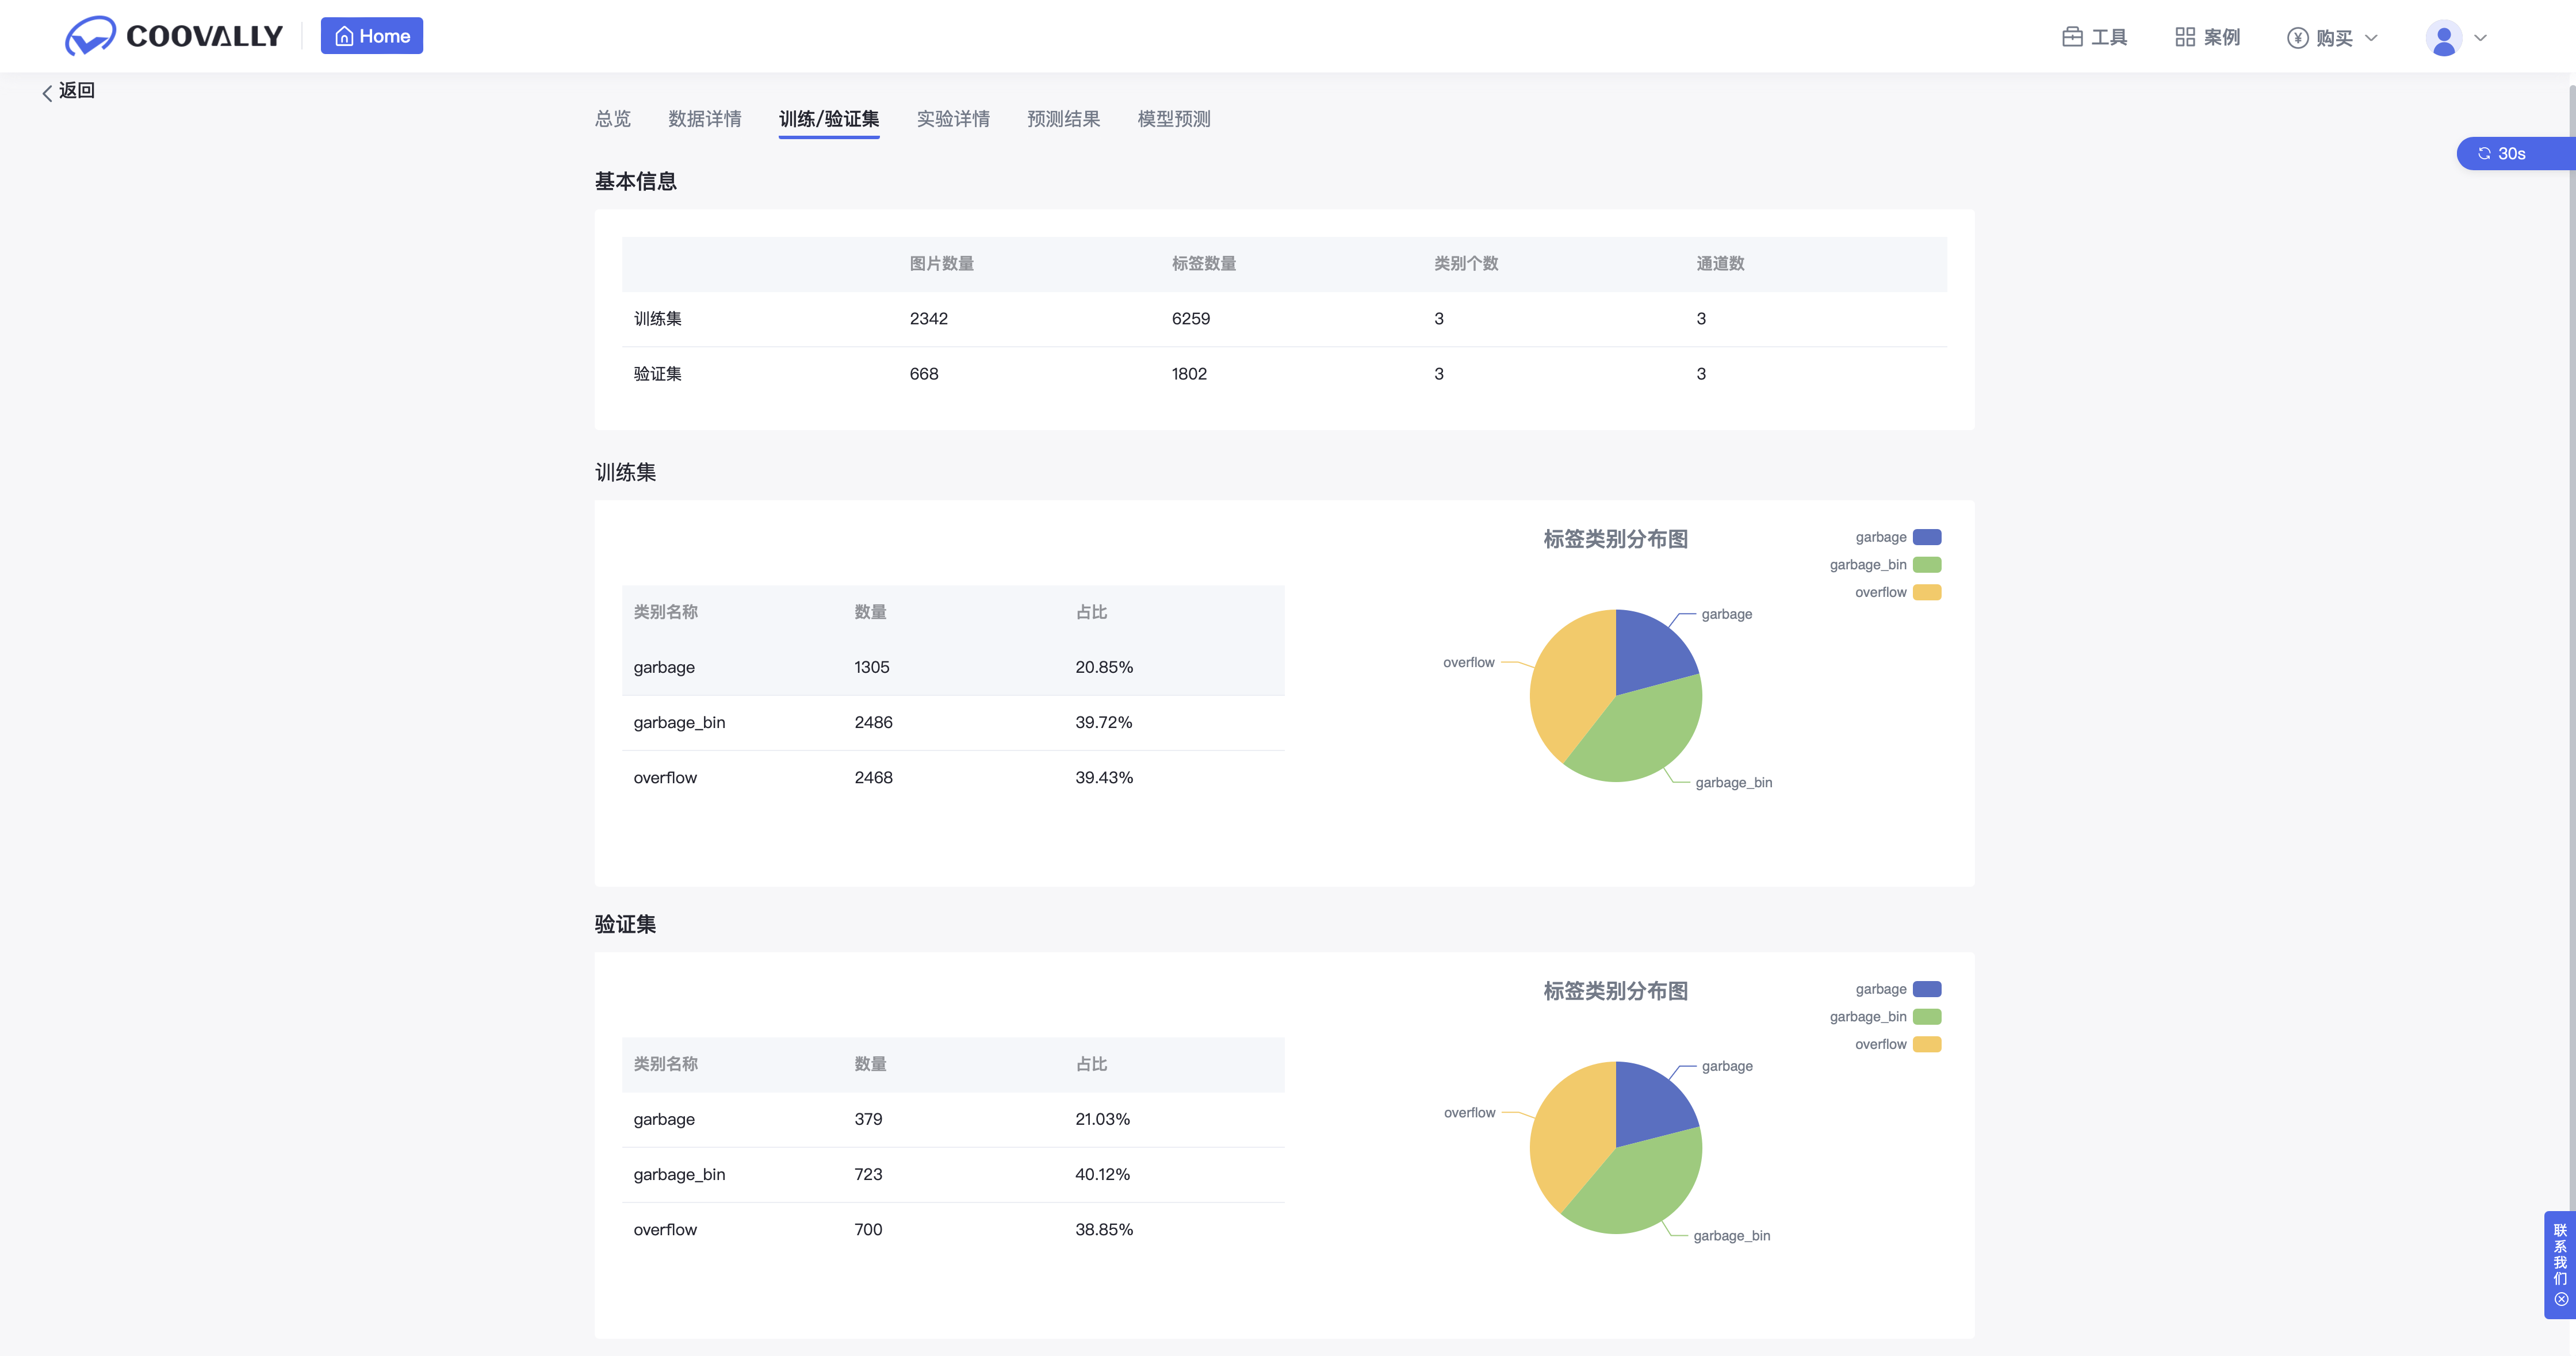Image resolution: width=2576 pixels, height=1356 pixels.
Task: Close the 联系我们 contact widget
Action: click(2561, 1300)
